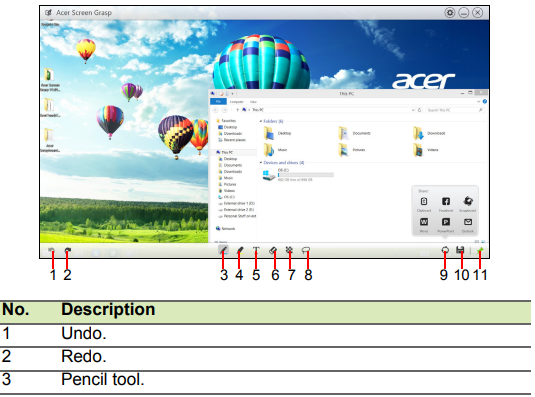Share capture to Scrapboard
Viewport: 535px width, 397px height.
pos(468,204)
